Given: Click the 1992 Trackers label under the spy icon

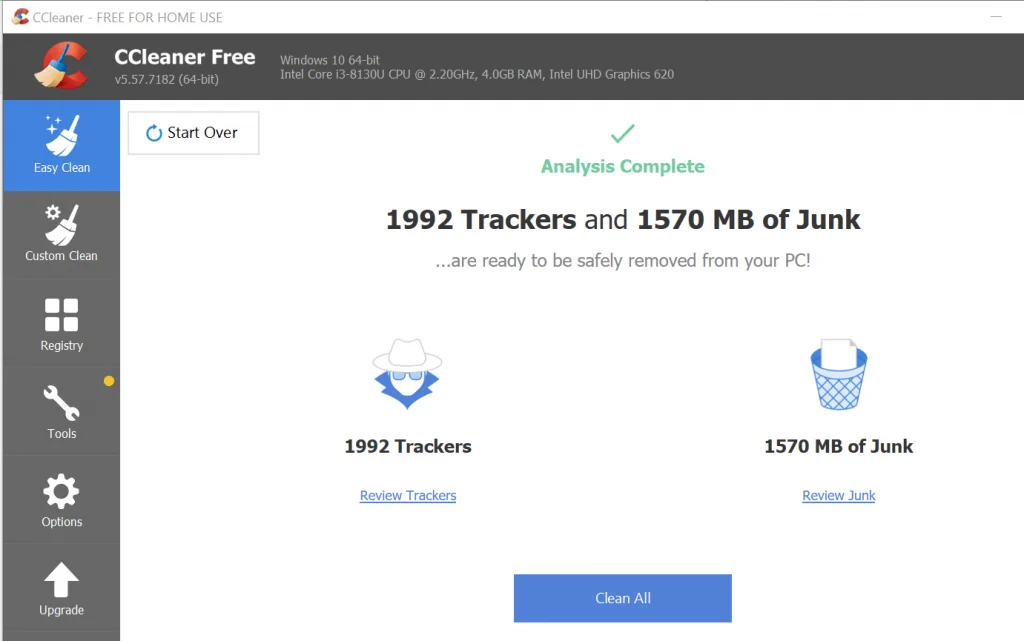Looking at the screenshot, I should (407, 447).
